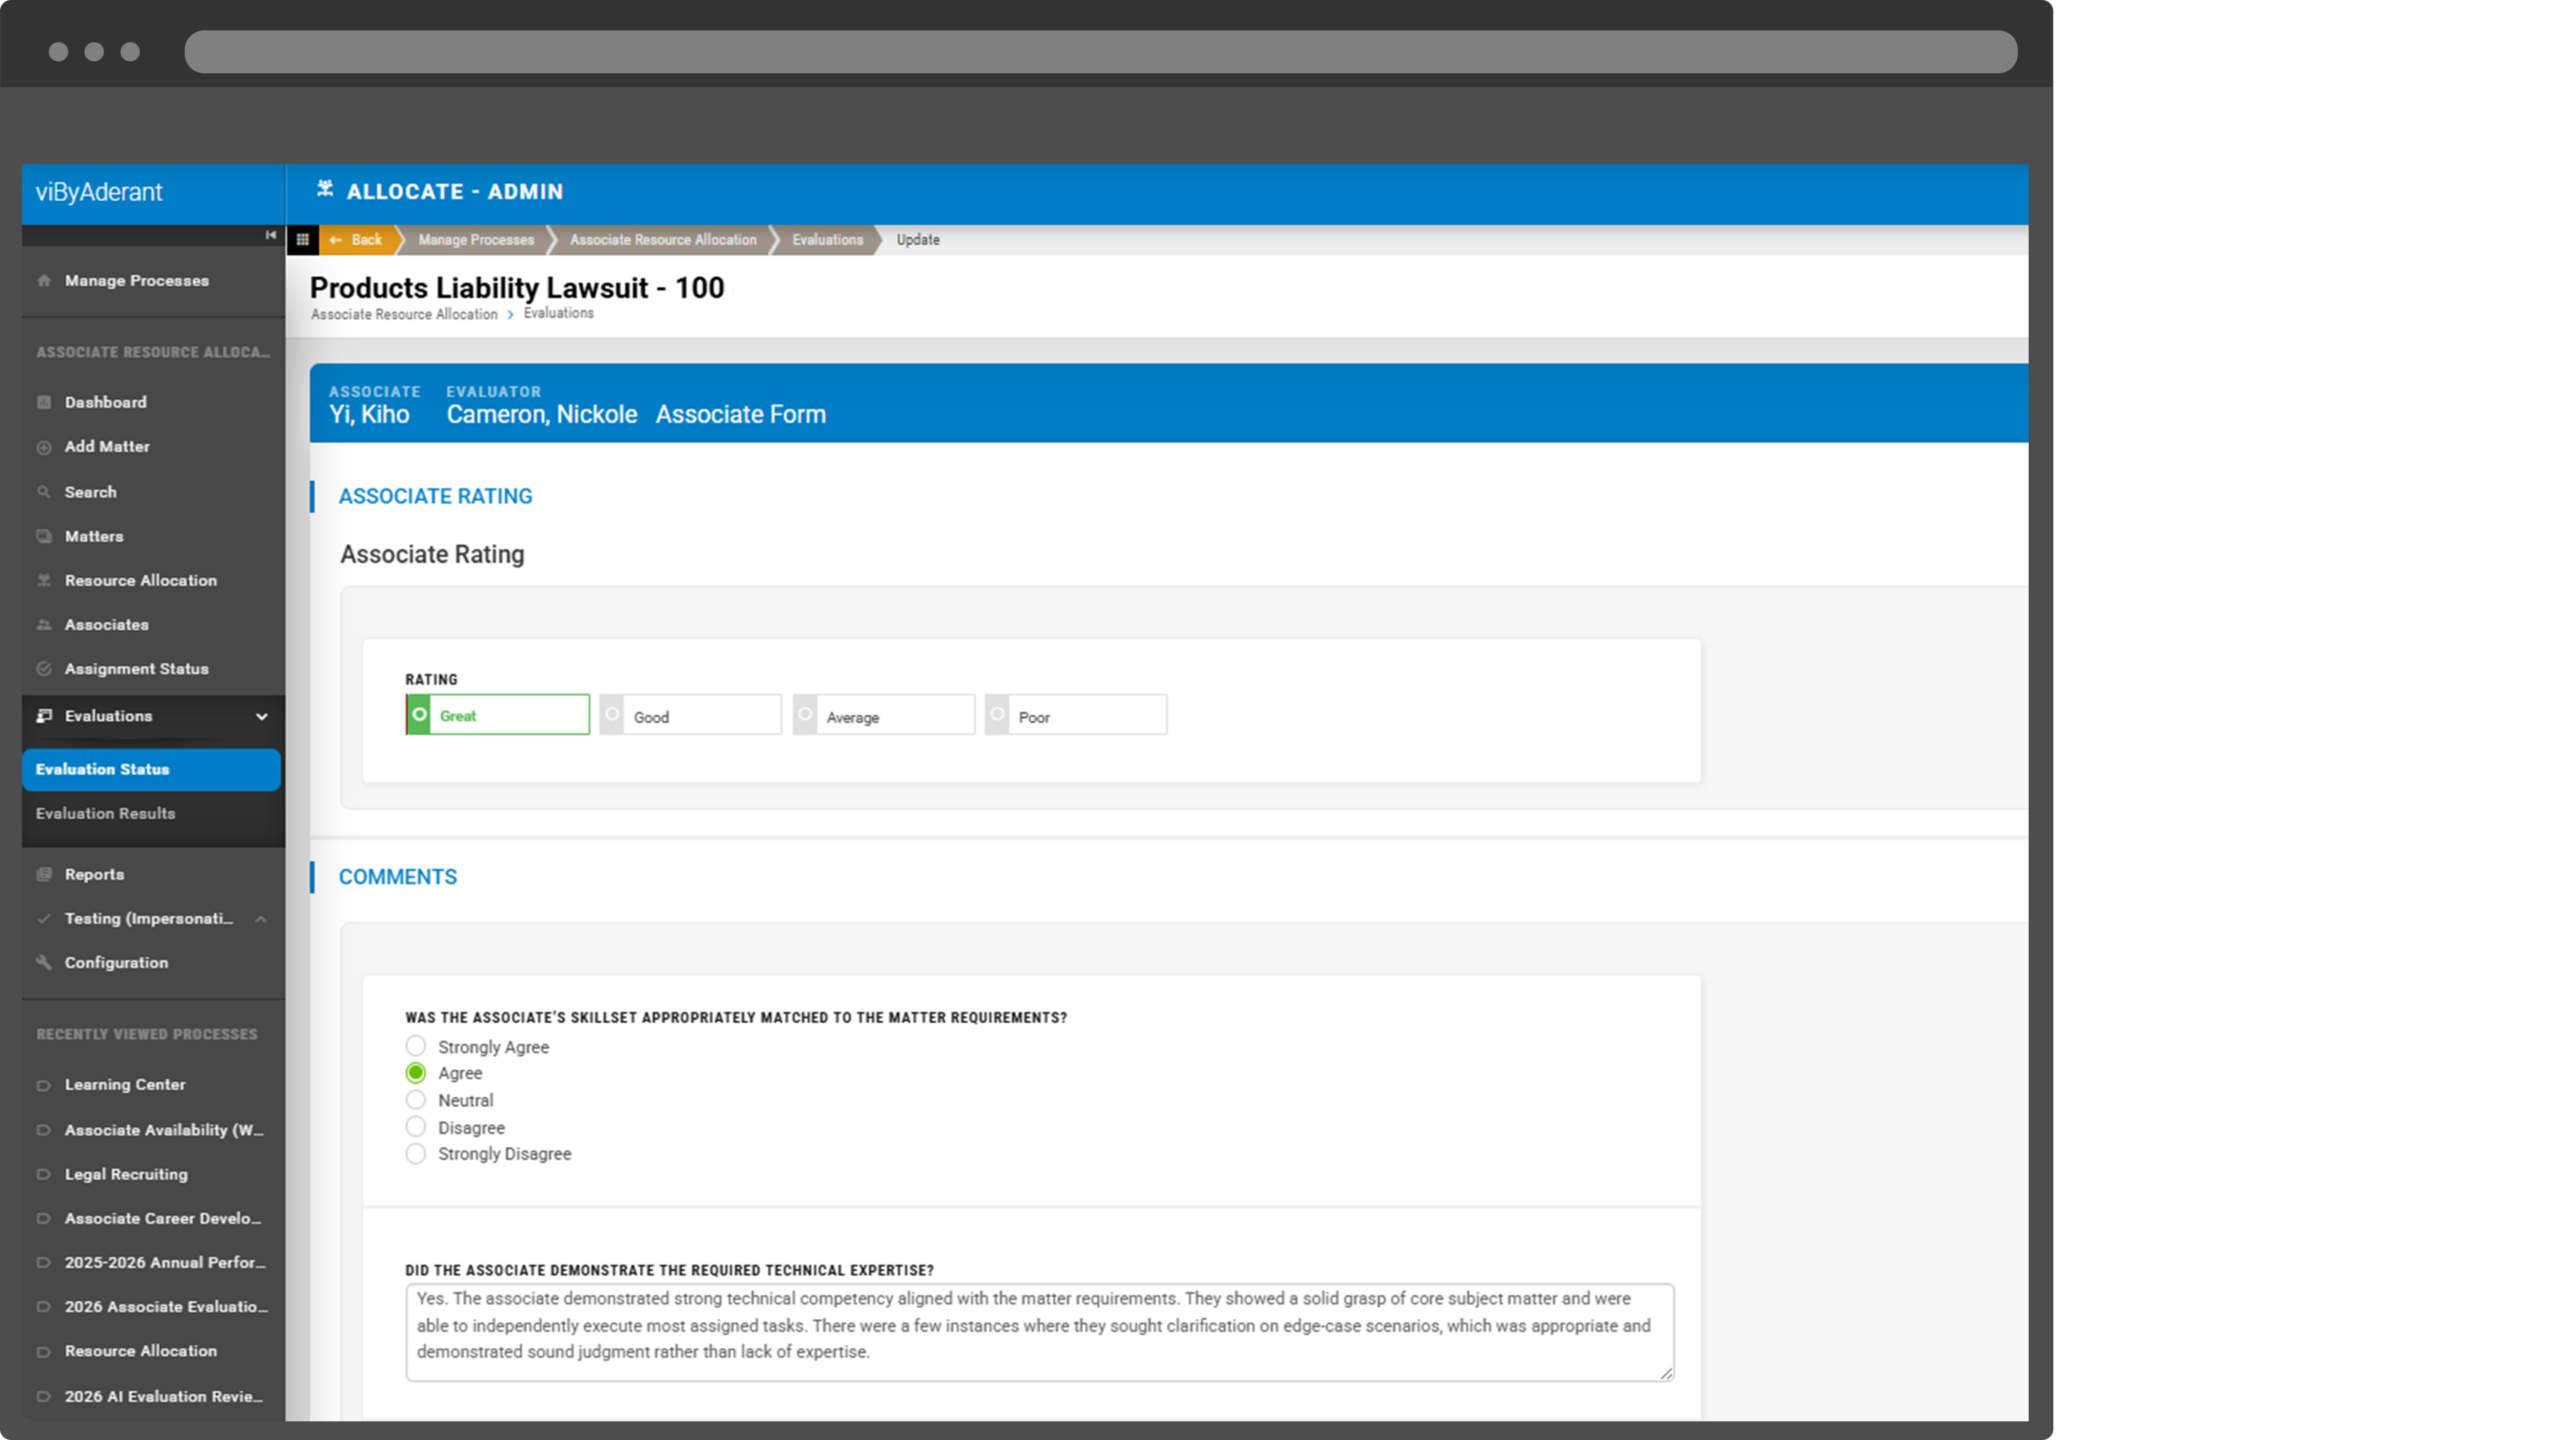
Task: Select the Poor rating option
Action: 1076,716
